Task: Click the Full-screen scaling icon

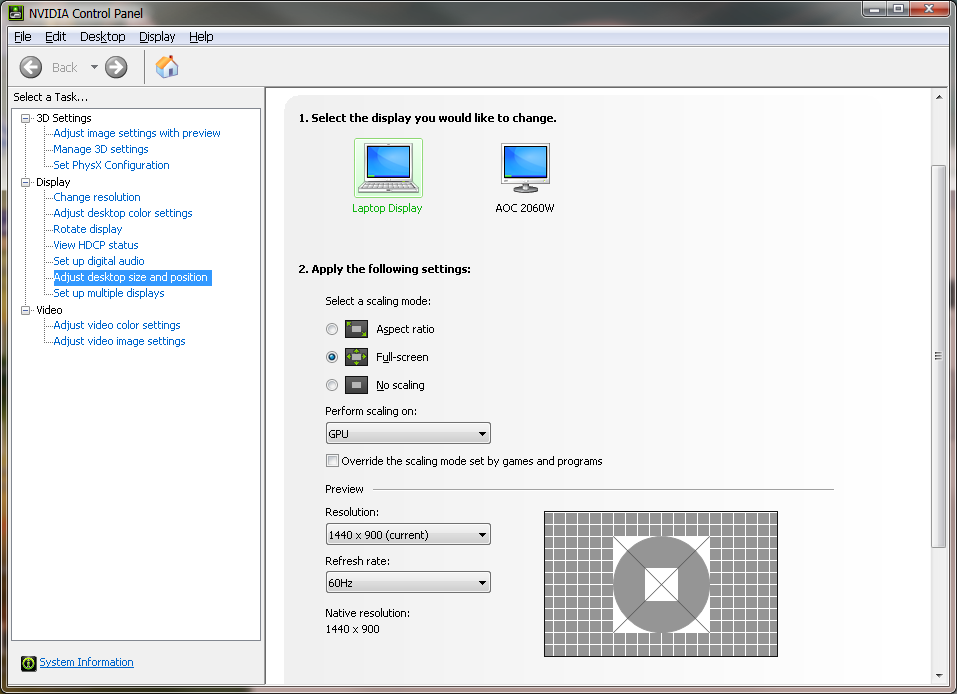Action: [356, 357]
